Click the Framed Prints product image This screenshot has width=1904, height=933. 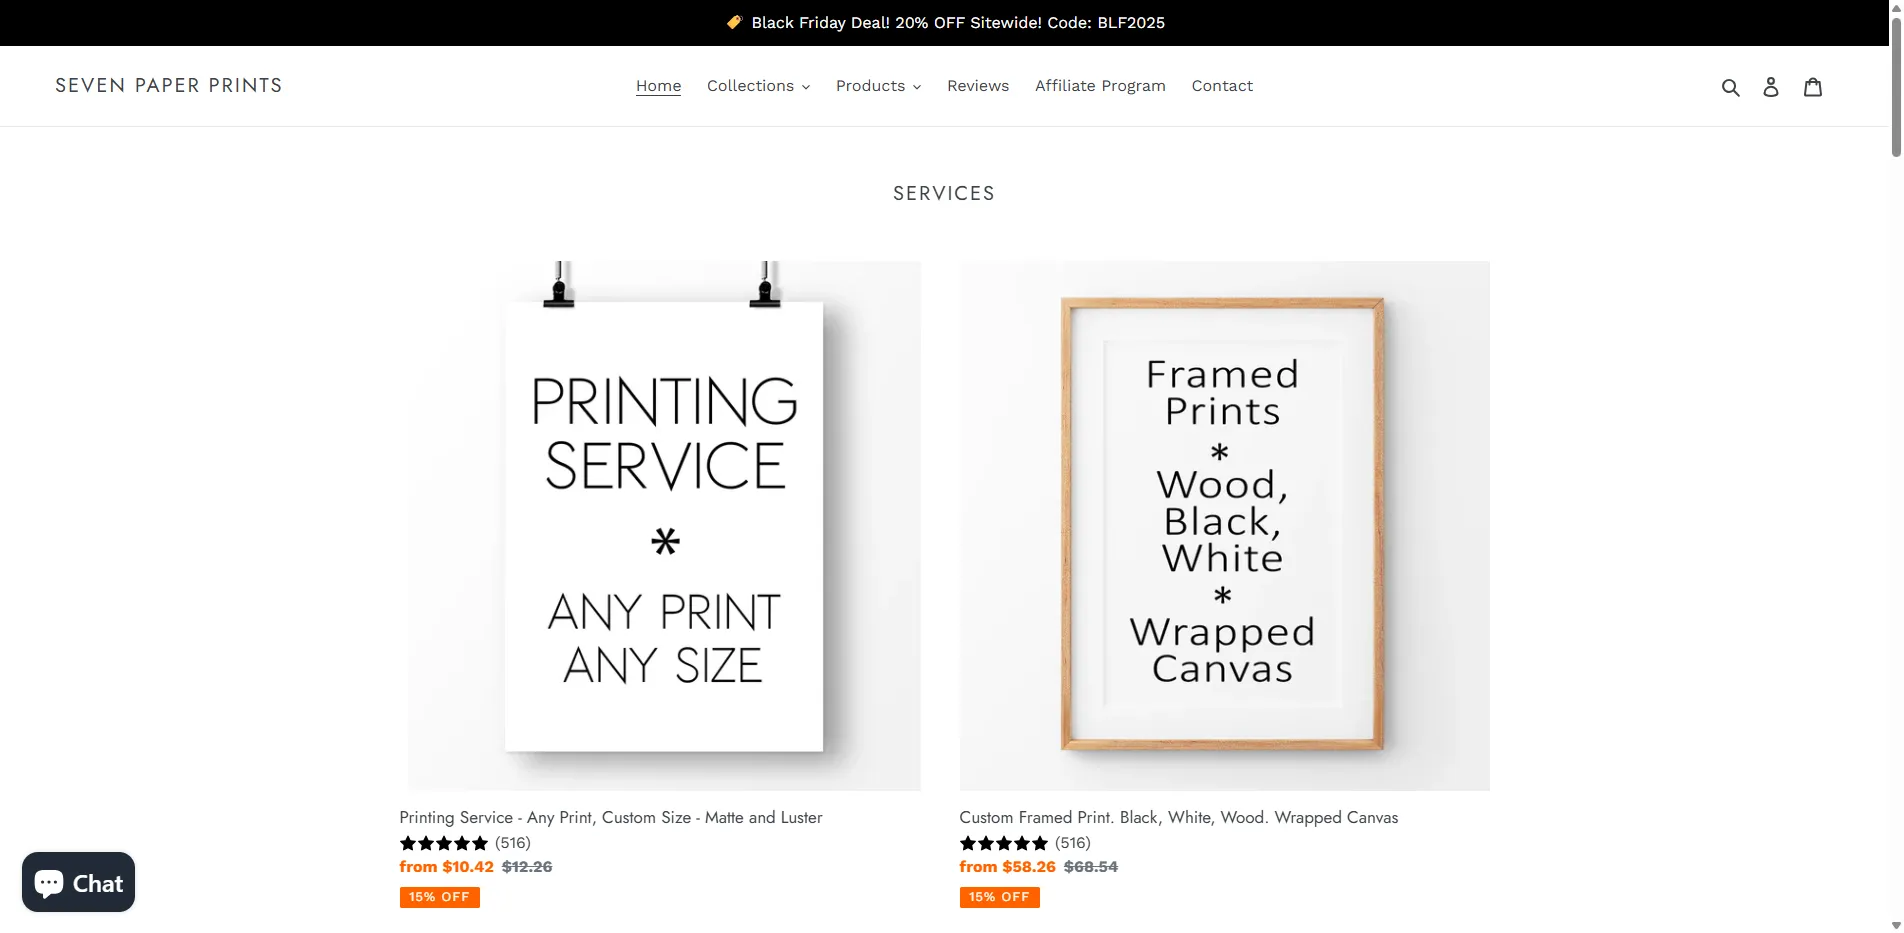click(x=1225, y=524)
